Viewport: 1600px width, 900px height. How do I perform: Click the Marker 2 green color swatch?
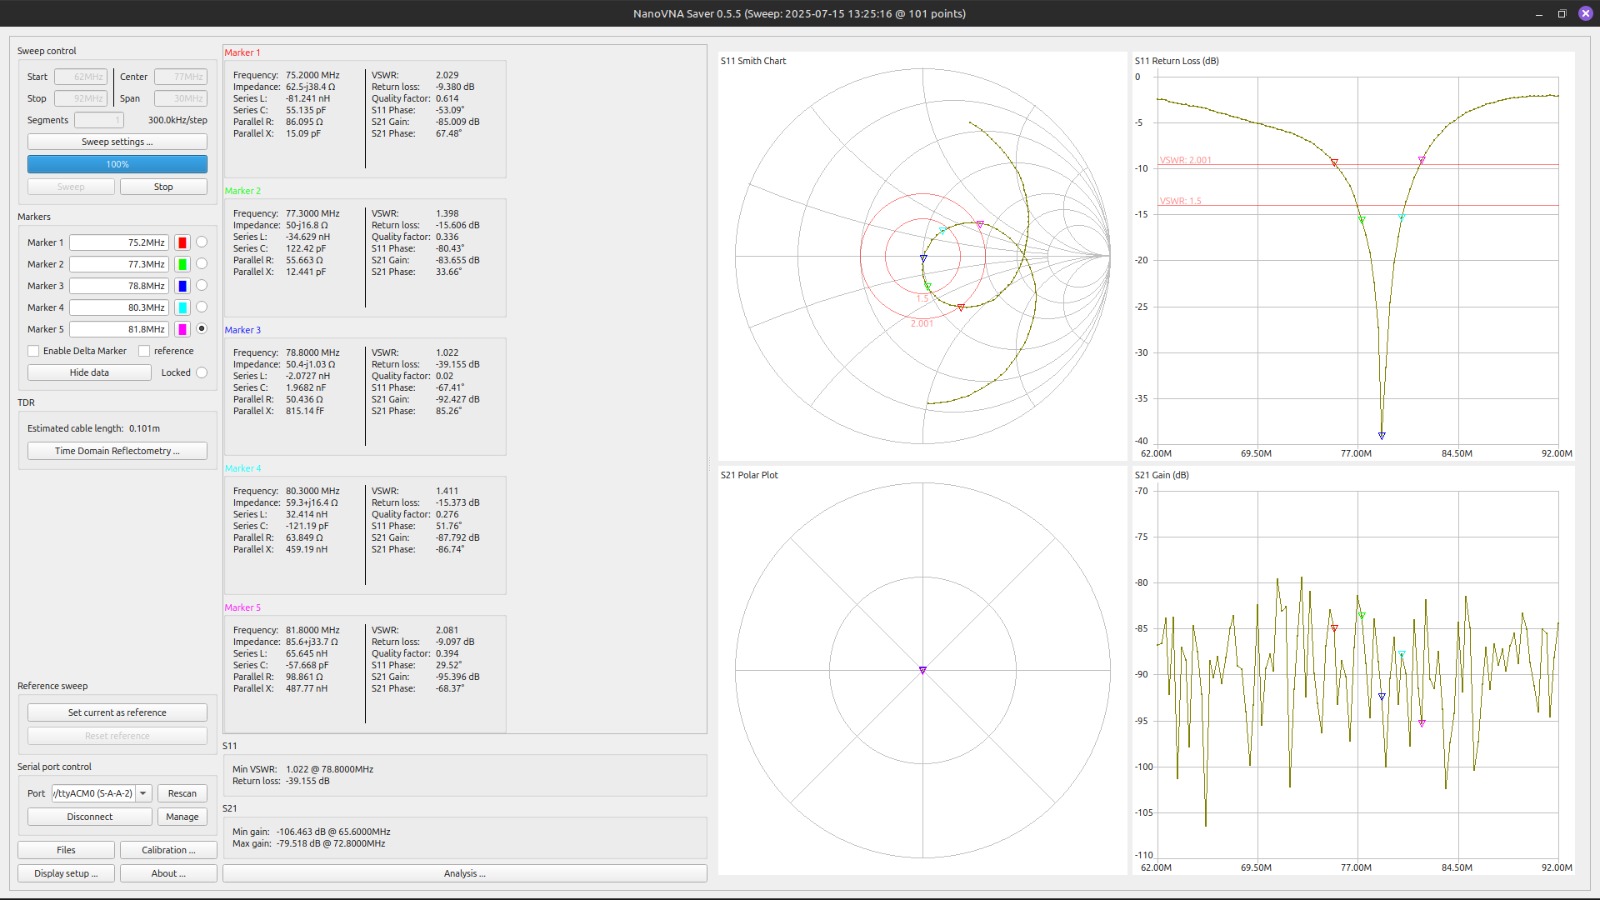[x=182, y=264]
